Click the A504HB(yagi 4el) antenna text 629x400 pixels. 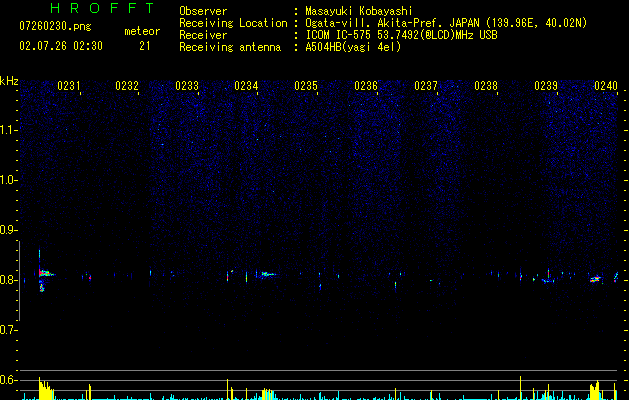[x=353, y=47]
